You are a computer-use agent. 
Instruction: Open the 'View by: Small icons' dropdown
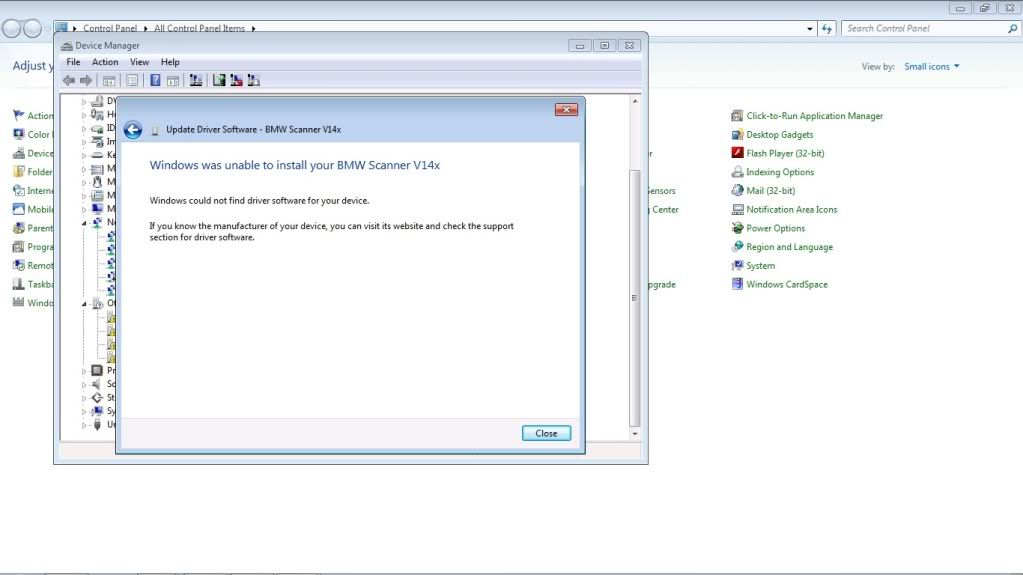(x=931, y=67)
